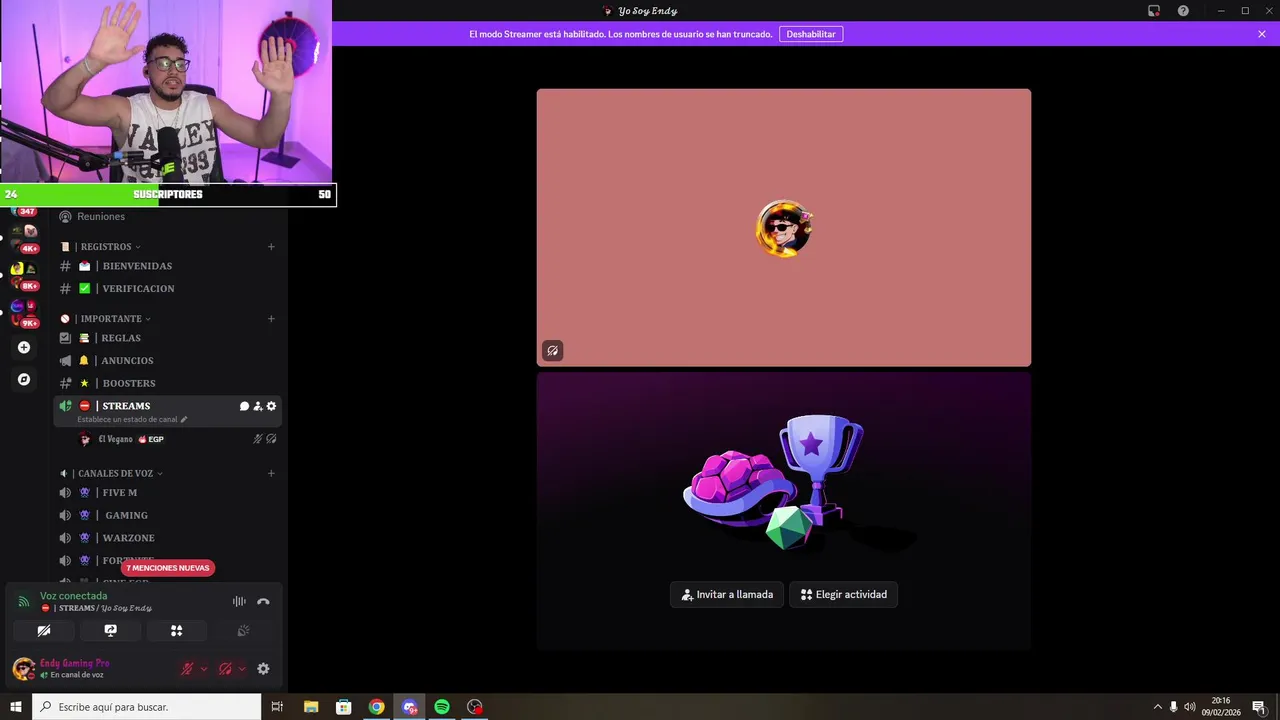
Task: Open STREAMS channel chat bubble
Action: (x=244, y=406)
